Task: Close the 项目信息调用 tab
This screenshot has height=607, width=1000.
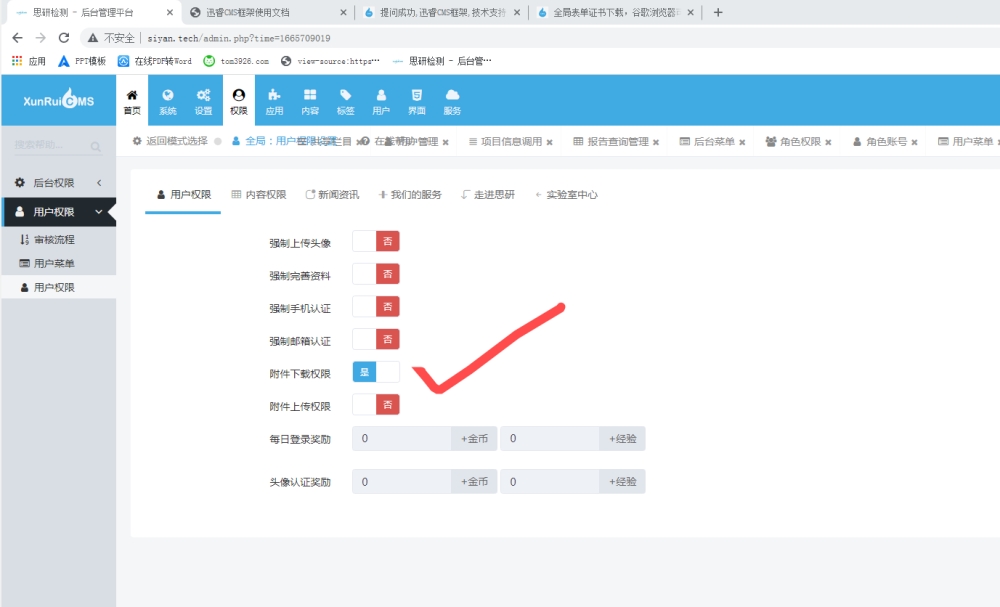Action: 549,142
